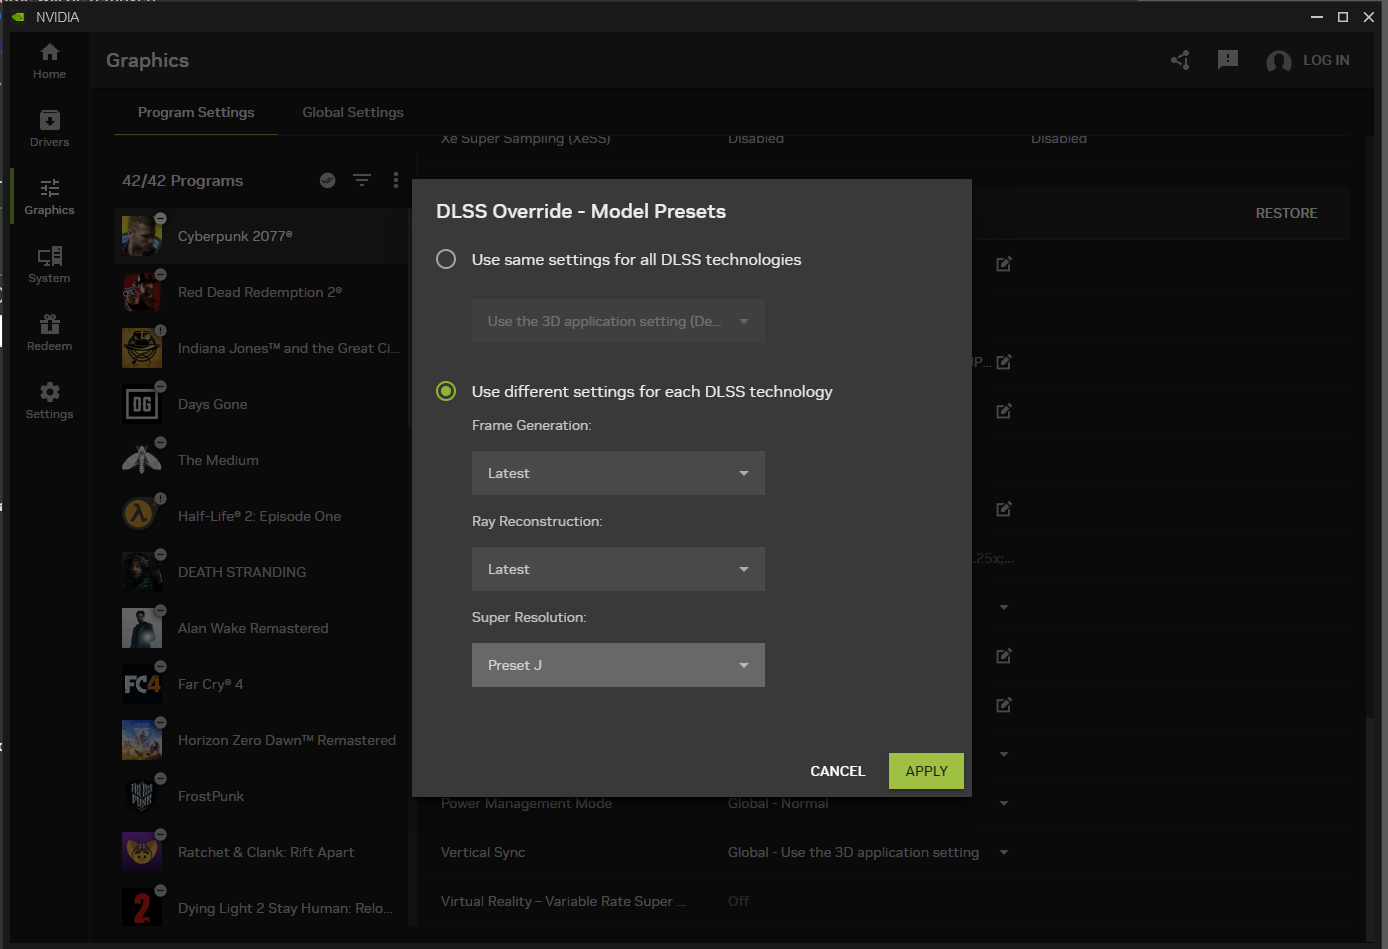Select Days Gone in program list

[x=260, y=404]
